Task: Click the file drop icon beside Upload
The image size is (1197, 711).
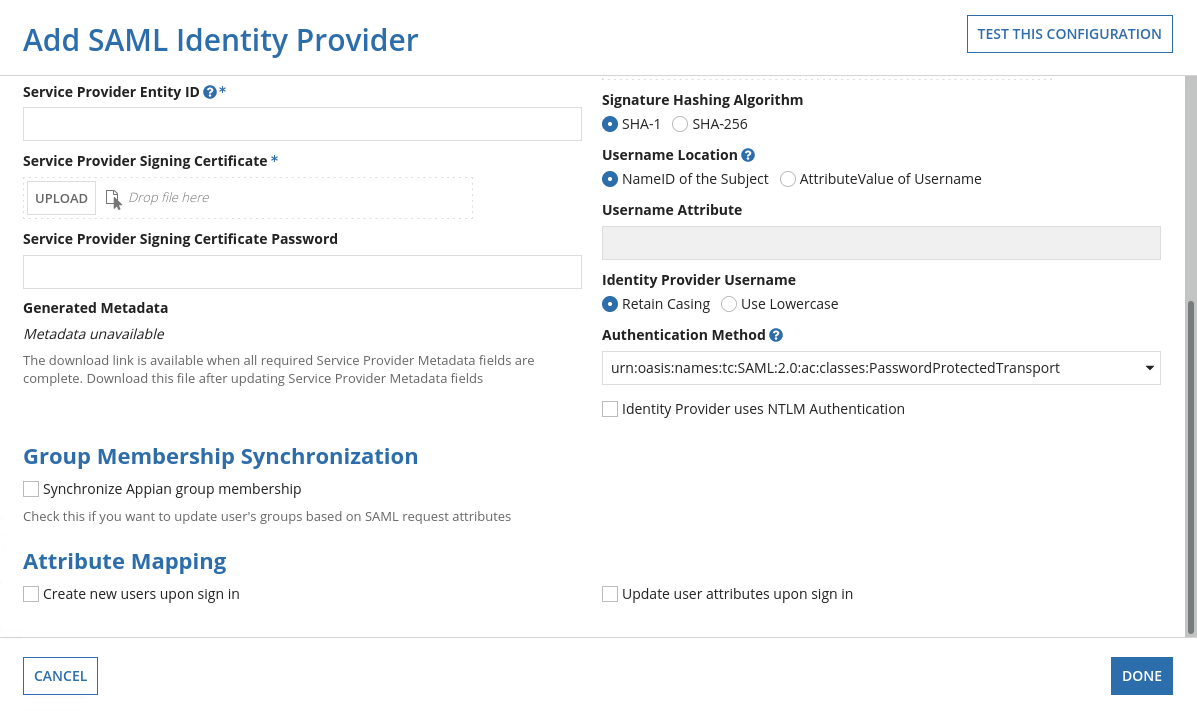Action: tap(113, 198)
